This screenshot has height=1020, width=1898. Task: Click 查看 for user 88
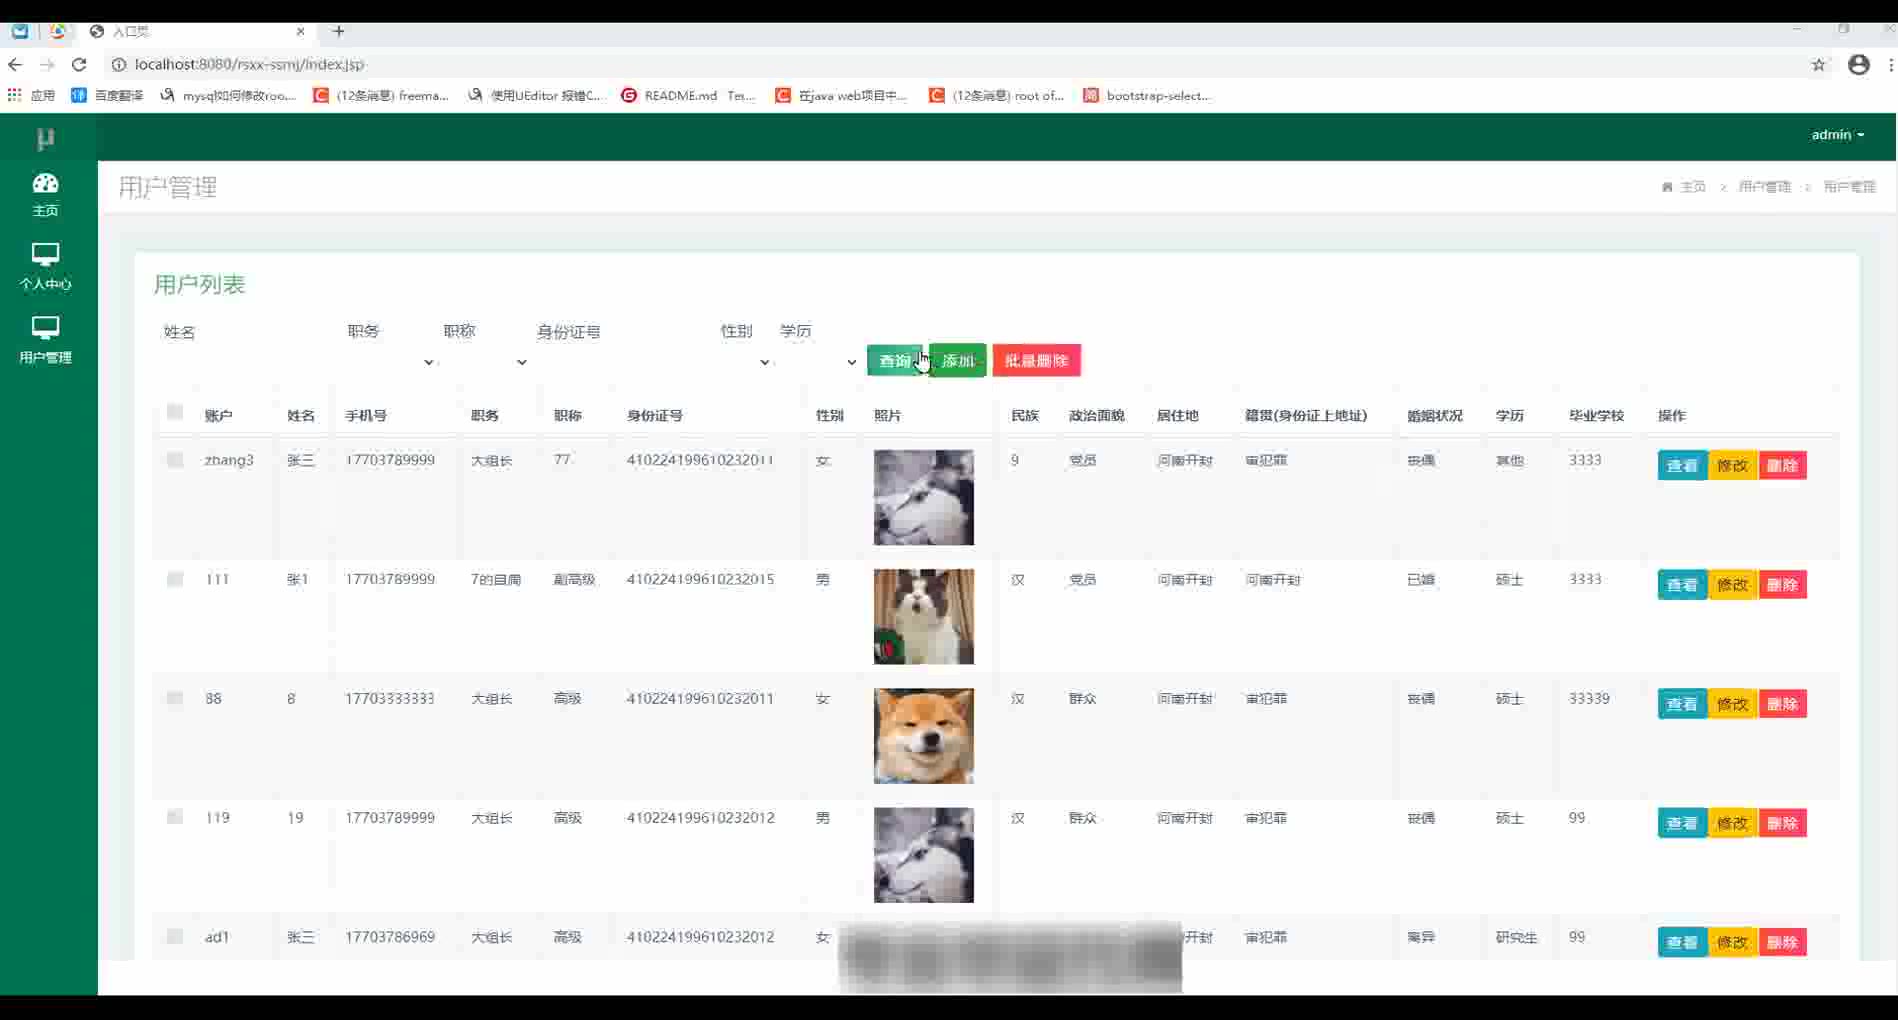pyautogui.click(x=1682, y=704)
